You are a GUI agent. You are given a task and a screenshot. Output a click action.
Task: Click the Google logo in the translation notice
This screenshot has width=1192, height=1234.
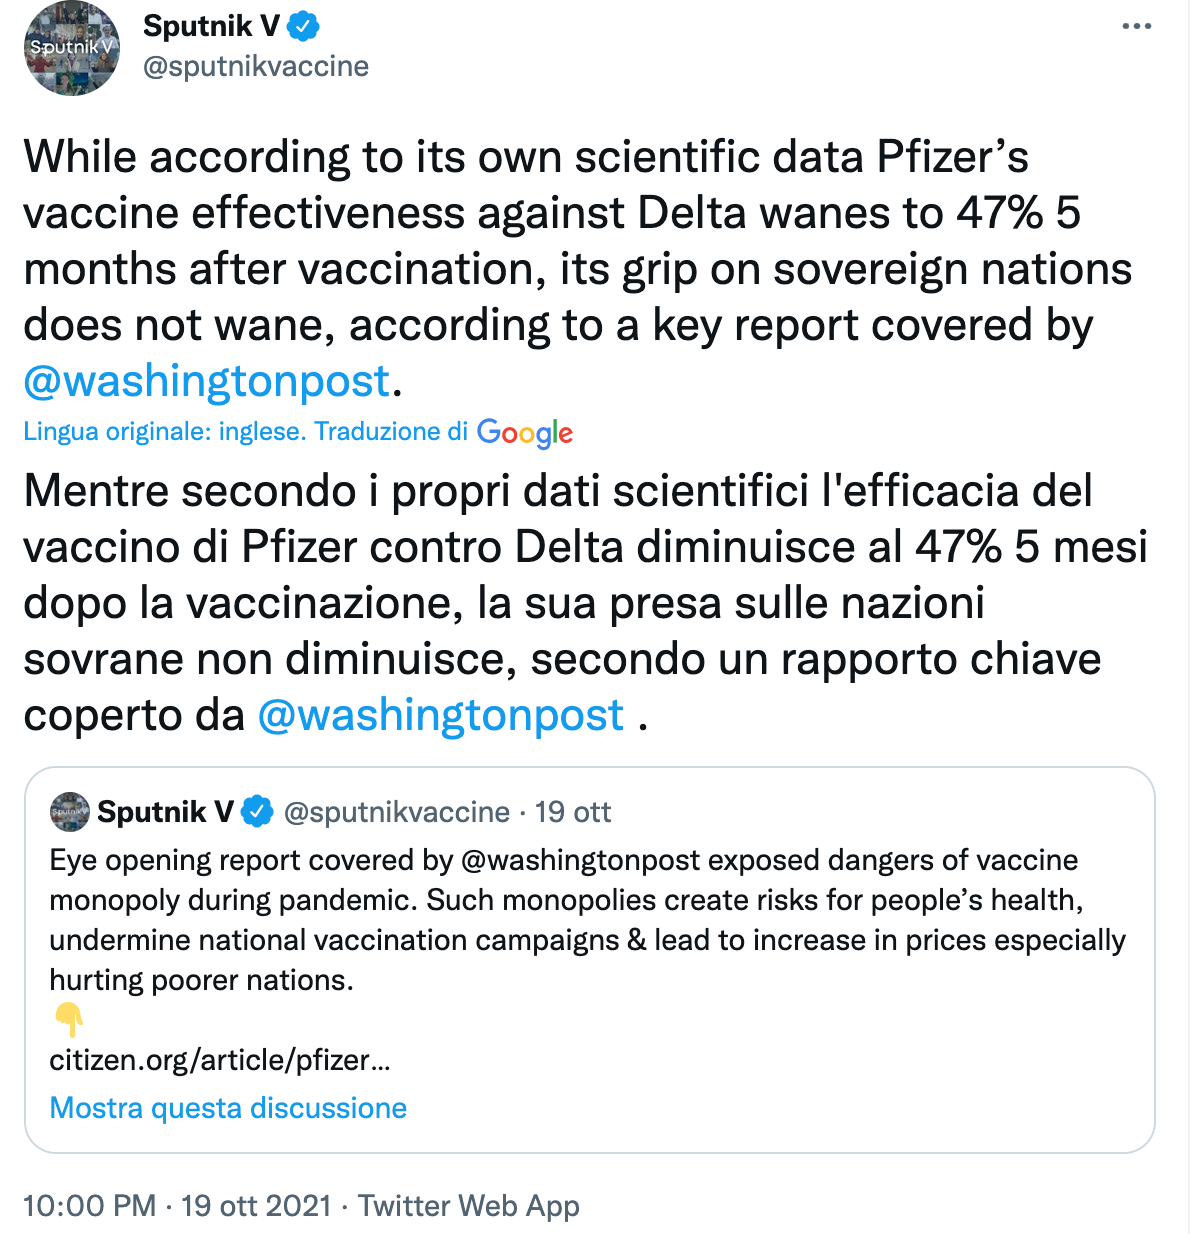point(525,432)
